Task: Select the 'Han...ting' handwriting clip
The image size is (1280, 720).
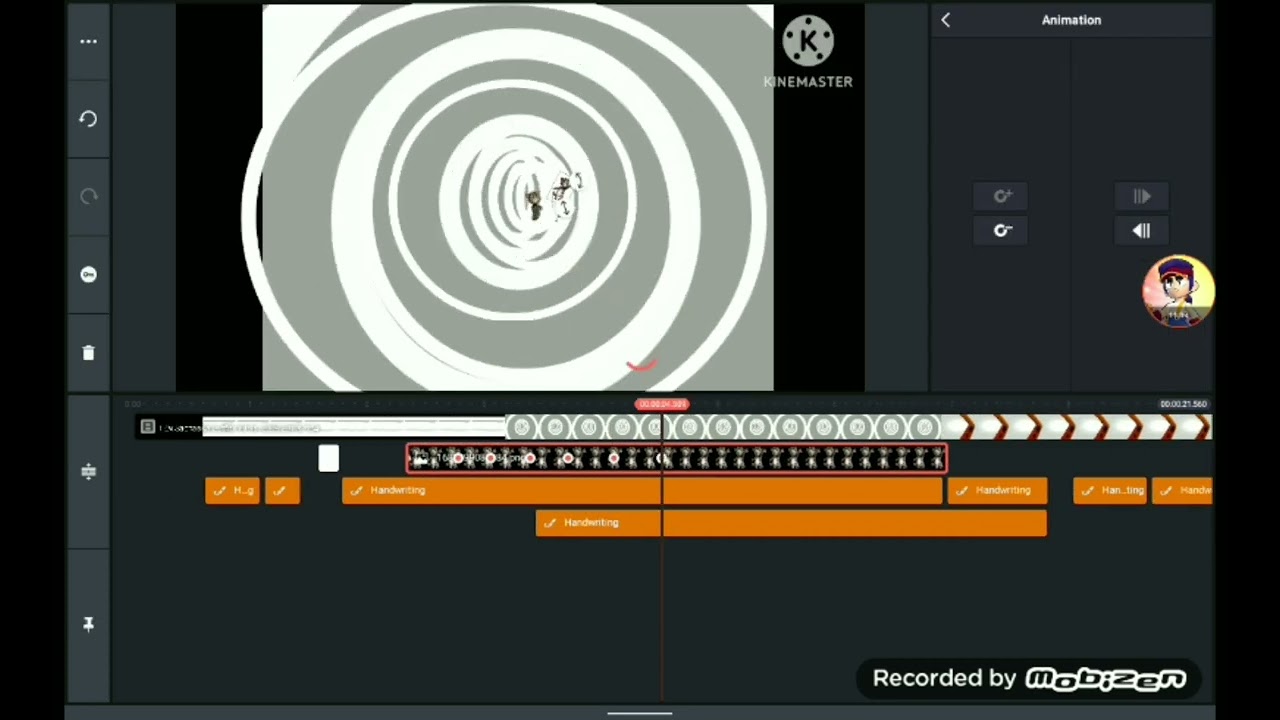Action: click(1110, 490)
